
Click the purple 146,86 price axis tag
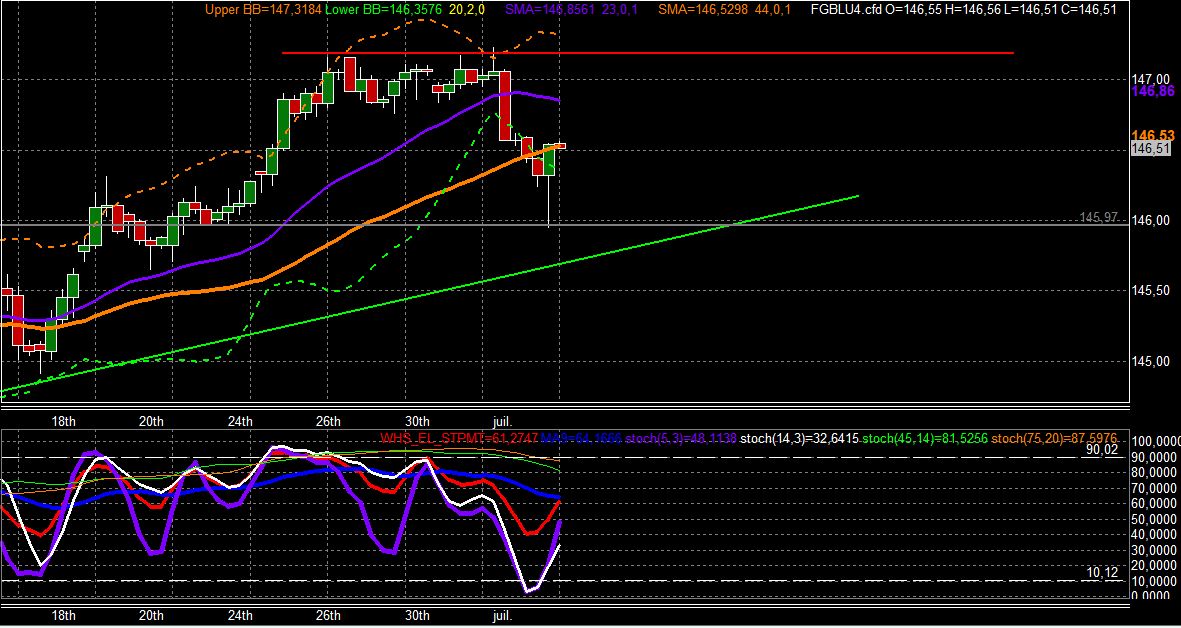coord(1153,91)
